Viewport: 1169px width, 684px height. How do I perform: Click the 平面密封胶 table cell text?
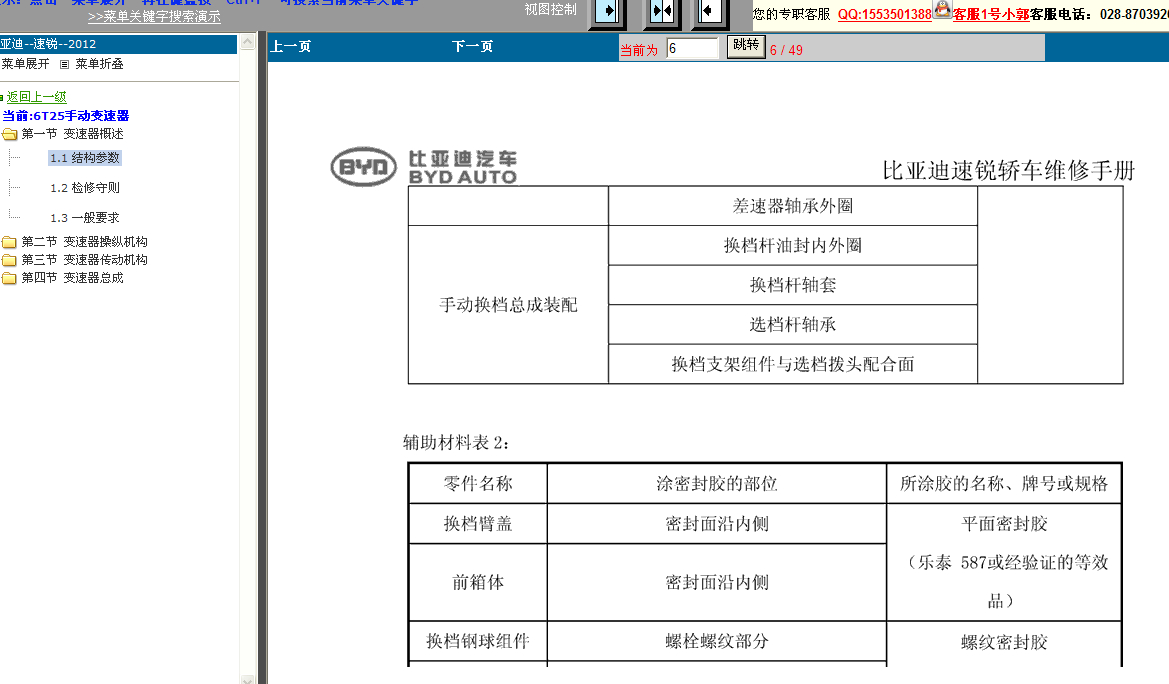[1004, 524]
